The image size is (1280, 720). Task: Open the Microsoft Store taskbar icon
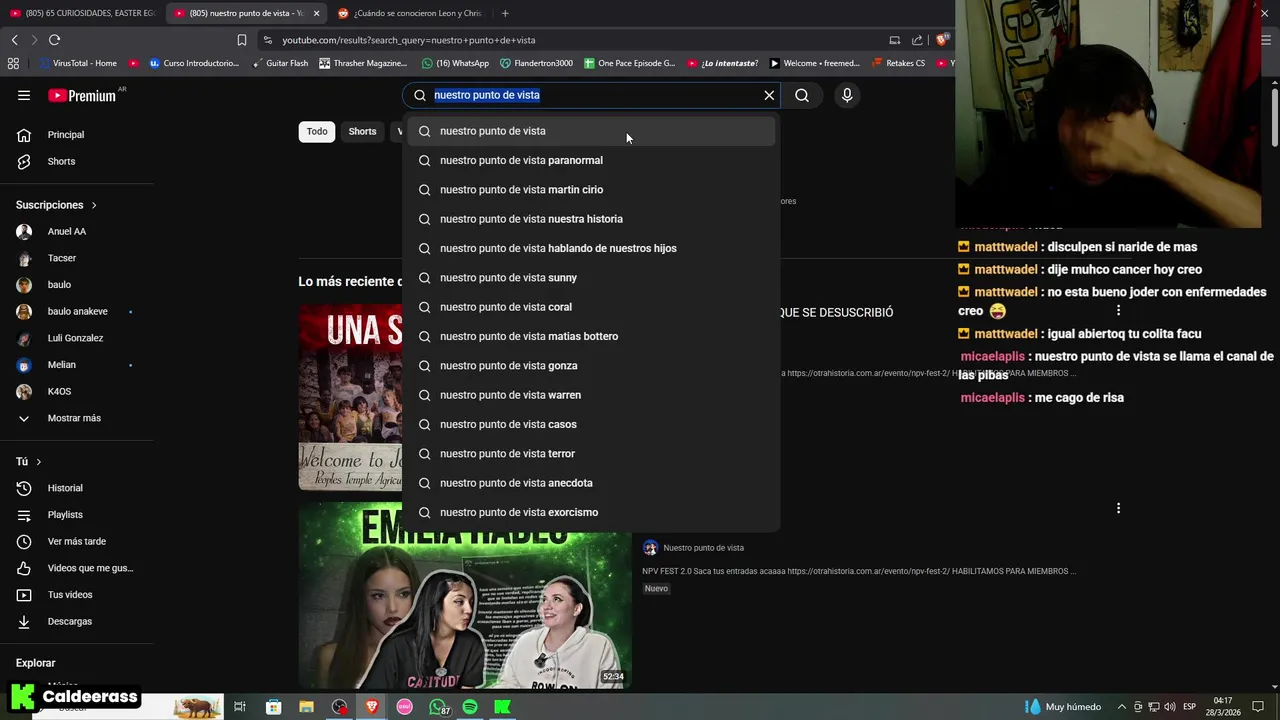273,707
